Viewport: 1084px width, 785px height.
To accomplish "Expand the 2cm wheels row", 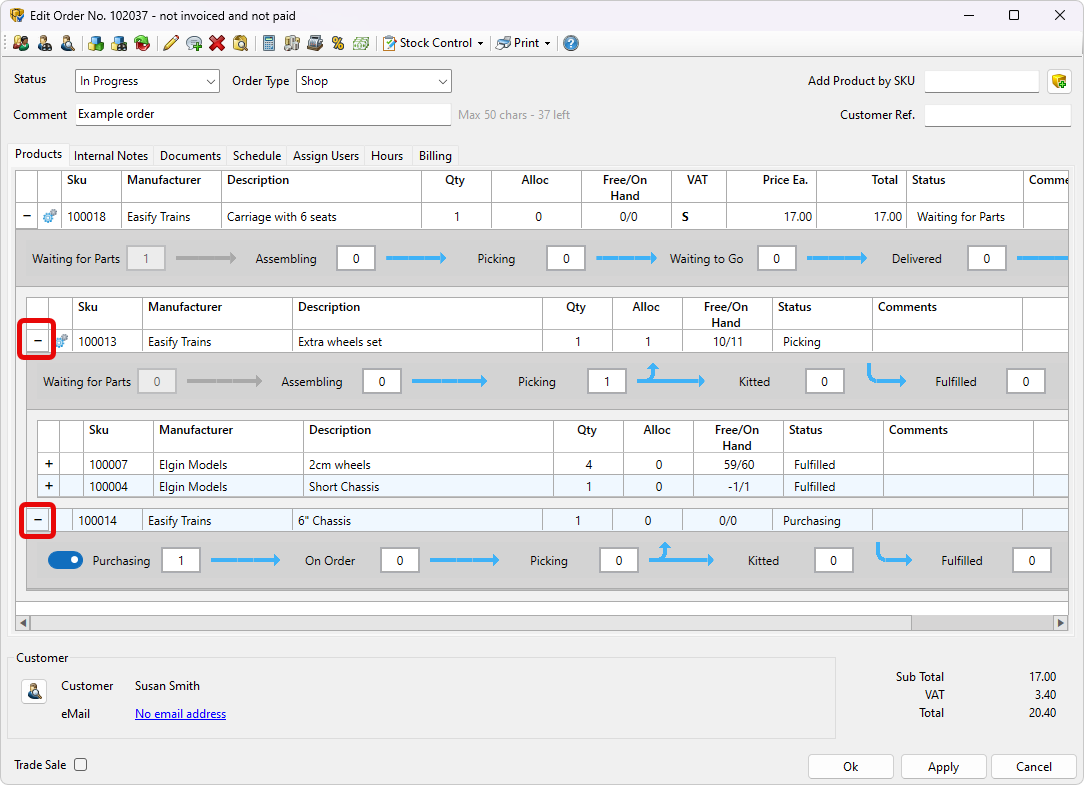I will tap(49, 464).
